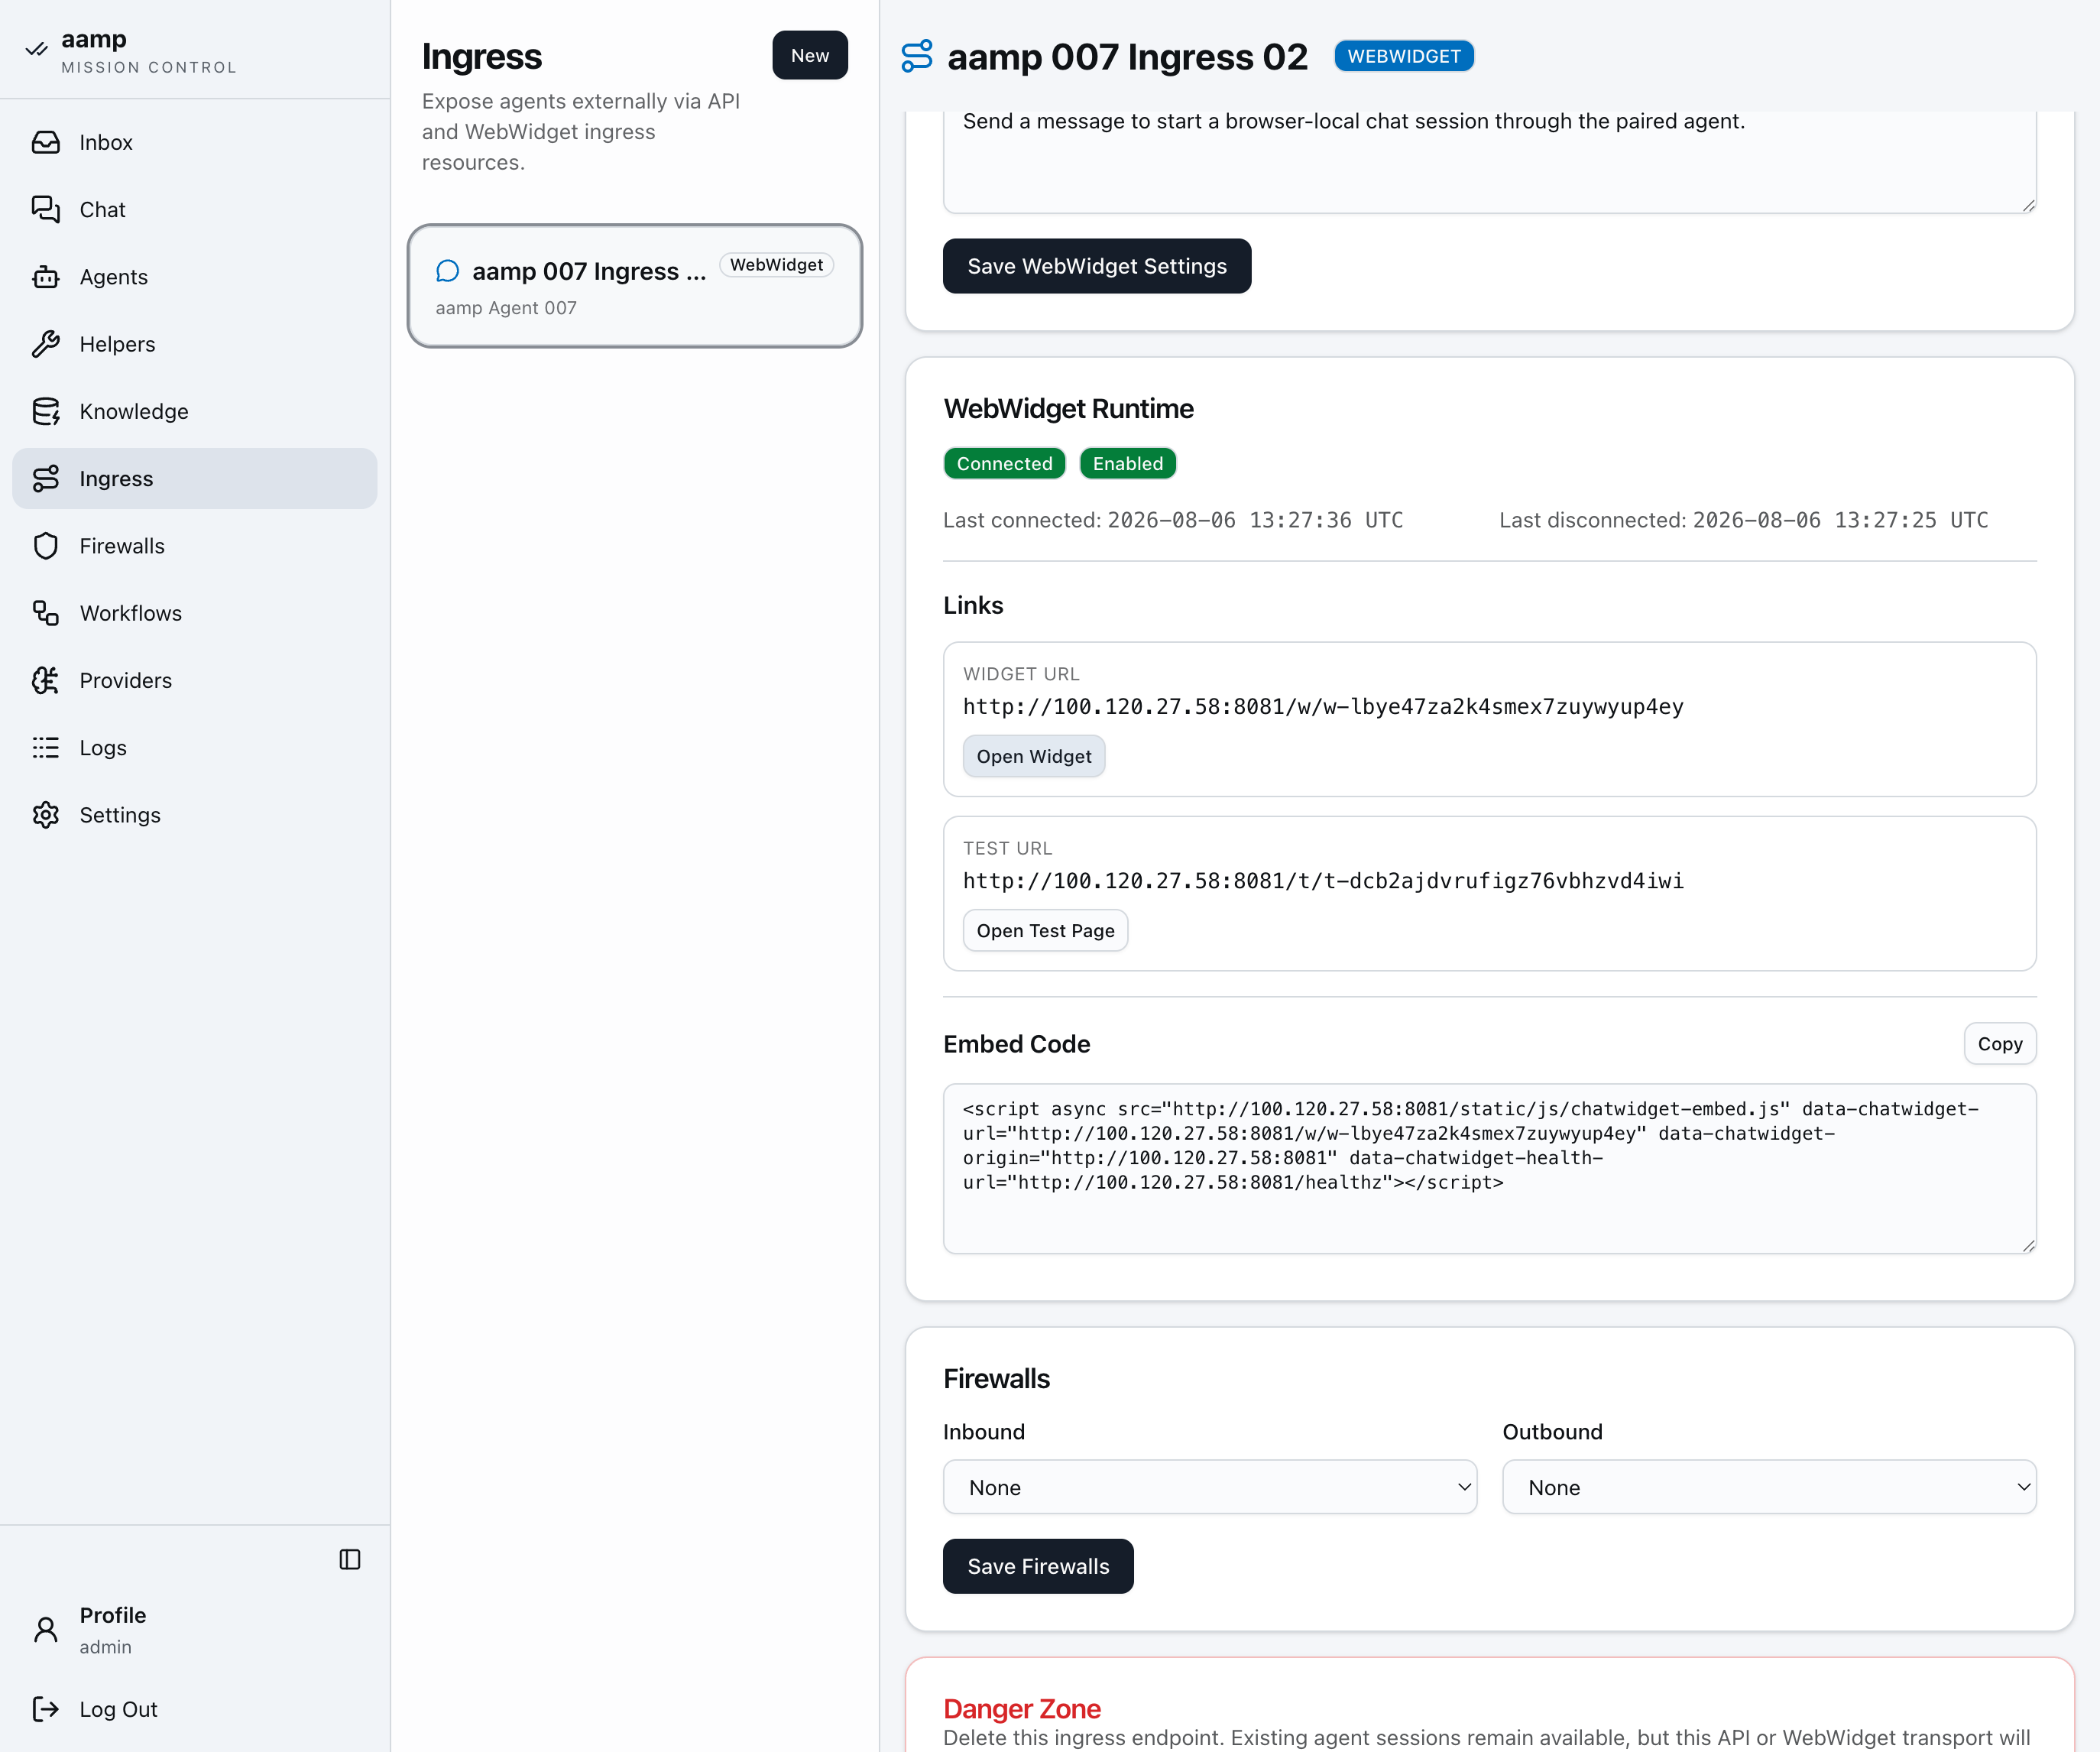Click the Danger Zone heading

[1022, 1708]
